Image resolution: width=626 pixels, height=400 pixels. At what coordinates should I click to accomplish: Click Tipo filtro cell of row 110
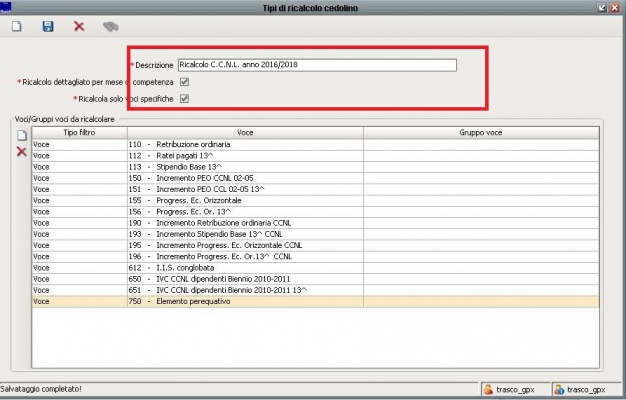click(79, 145)
